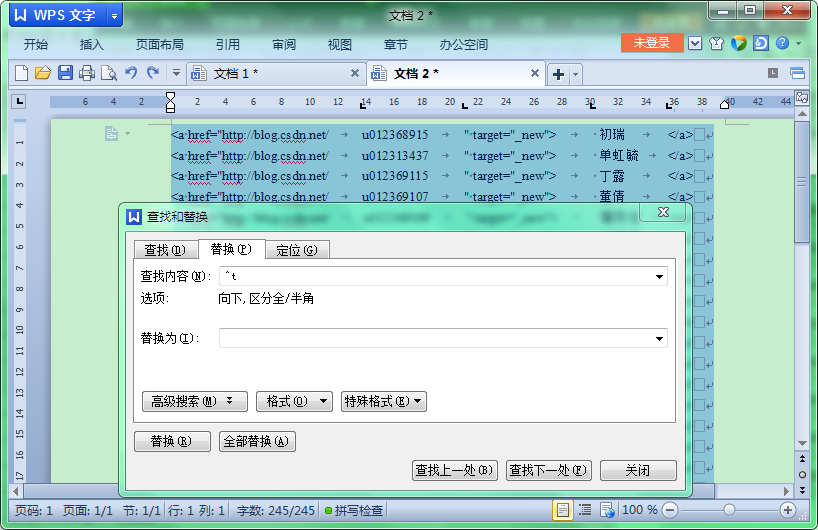Open the skin shirt icon
This screenshot has width=818, height=530.
click(x=716, y=43)
